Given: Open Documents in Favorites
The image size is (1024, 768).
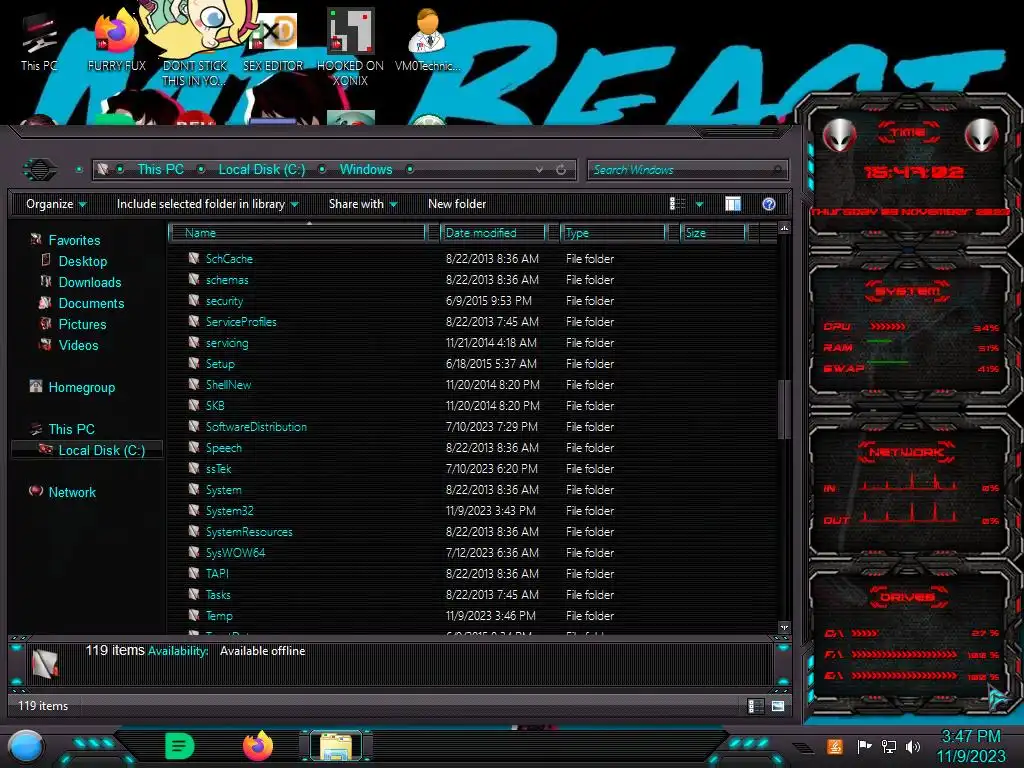Looking at the screenshot, I should coord(91,303).
